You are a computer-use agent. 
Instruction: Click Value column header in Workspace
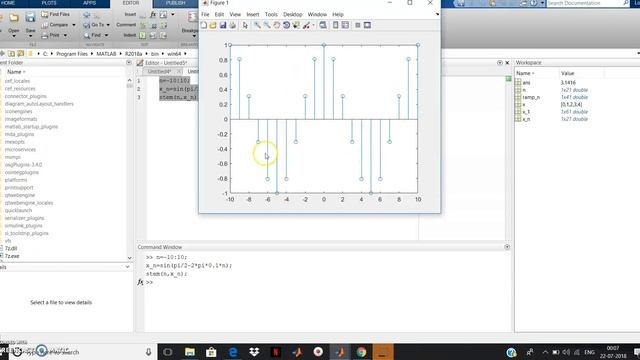(567, 73)
